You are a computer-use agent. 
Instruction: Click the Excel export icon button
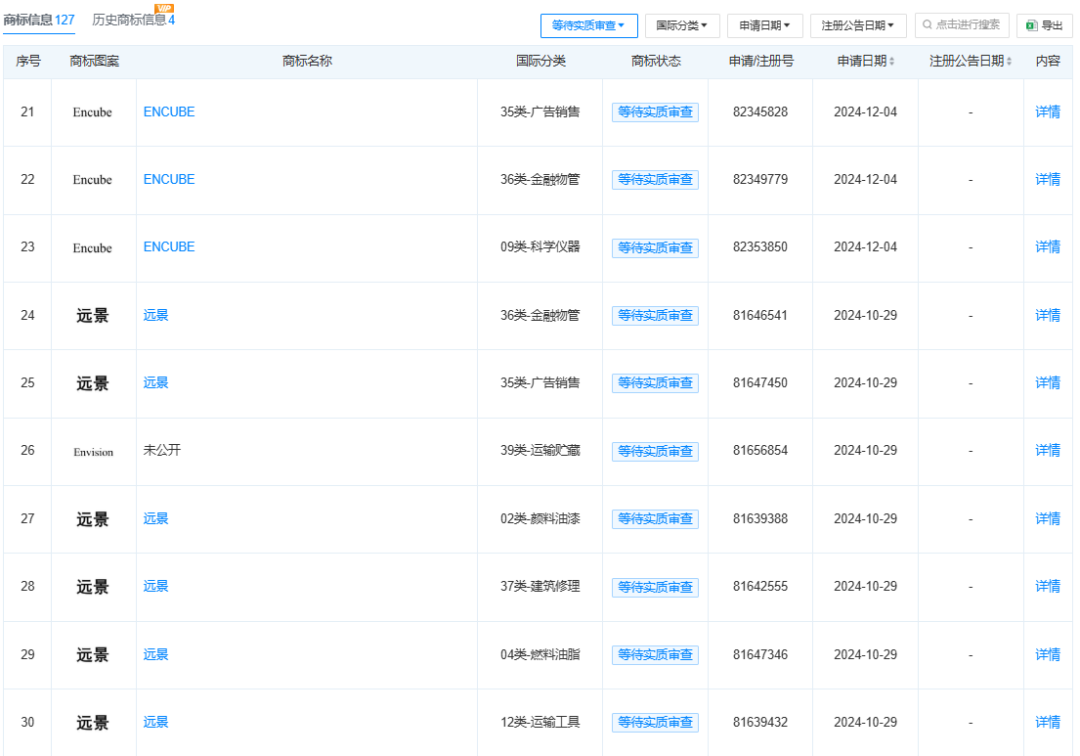coord(1031,25)
